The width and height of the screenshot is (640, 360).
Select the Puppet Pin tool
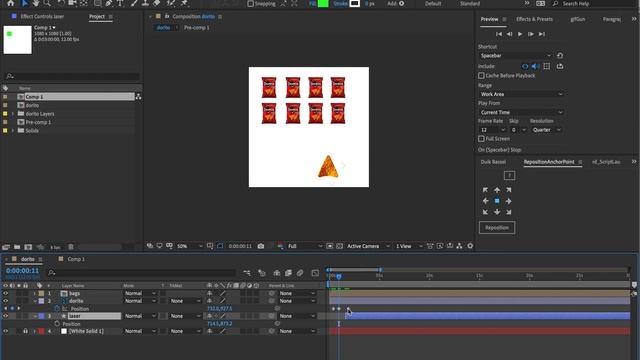pos(184,3)
